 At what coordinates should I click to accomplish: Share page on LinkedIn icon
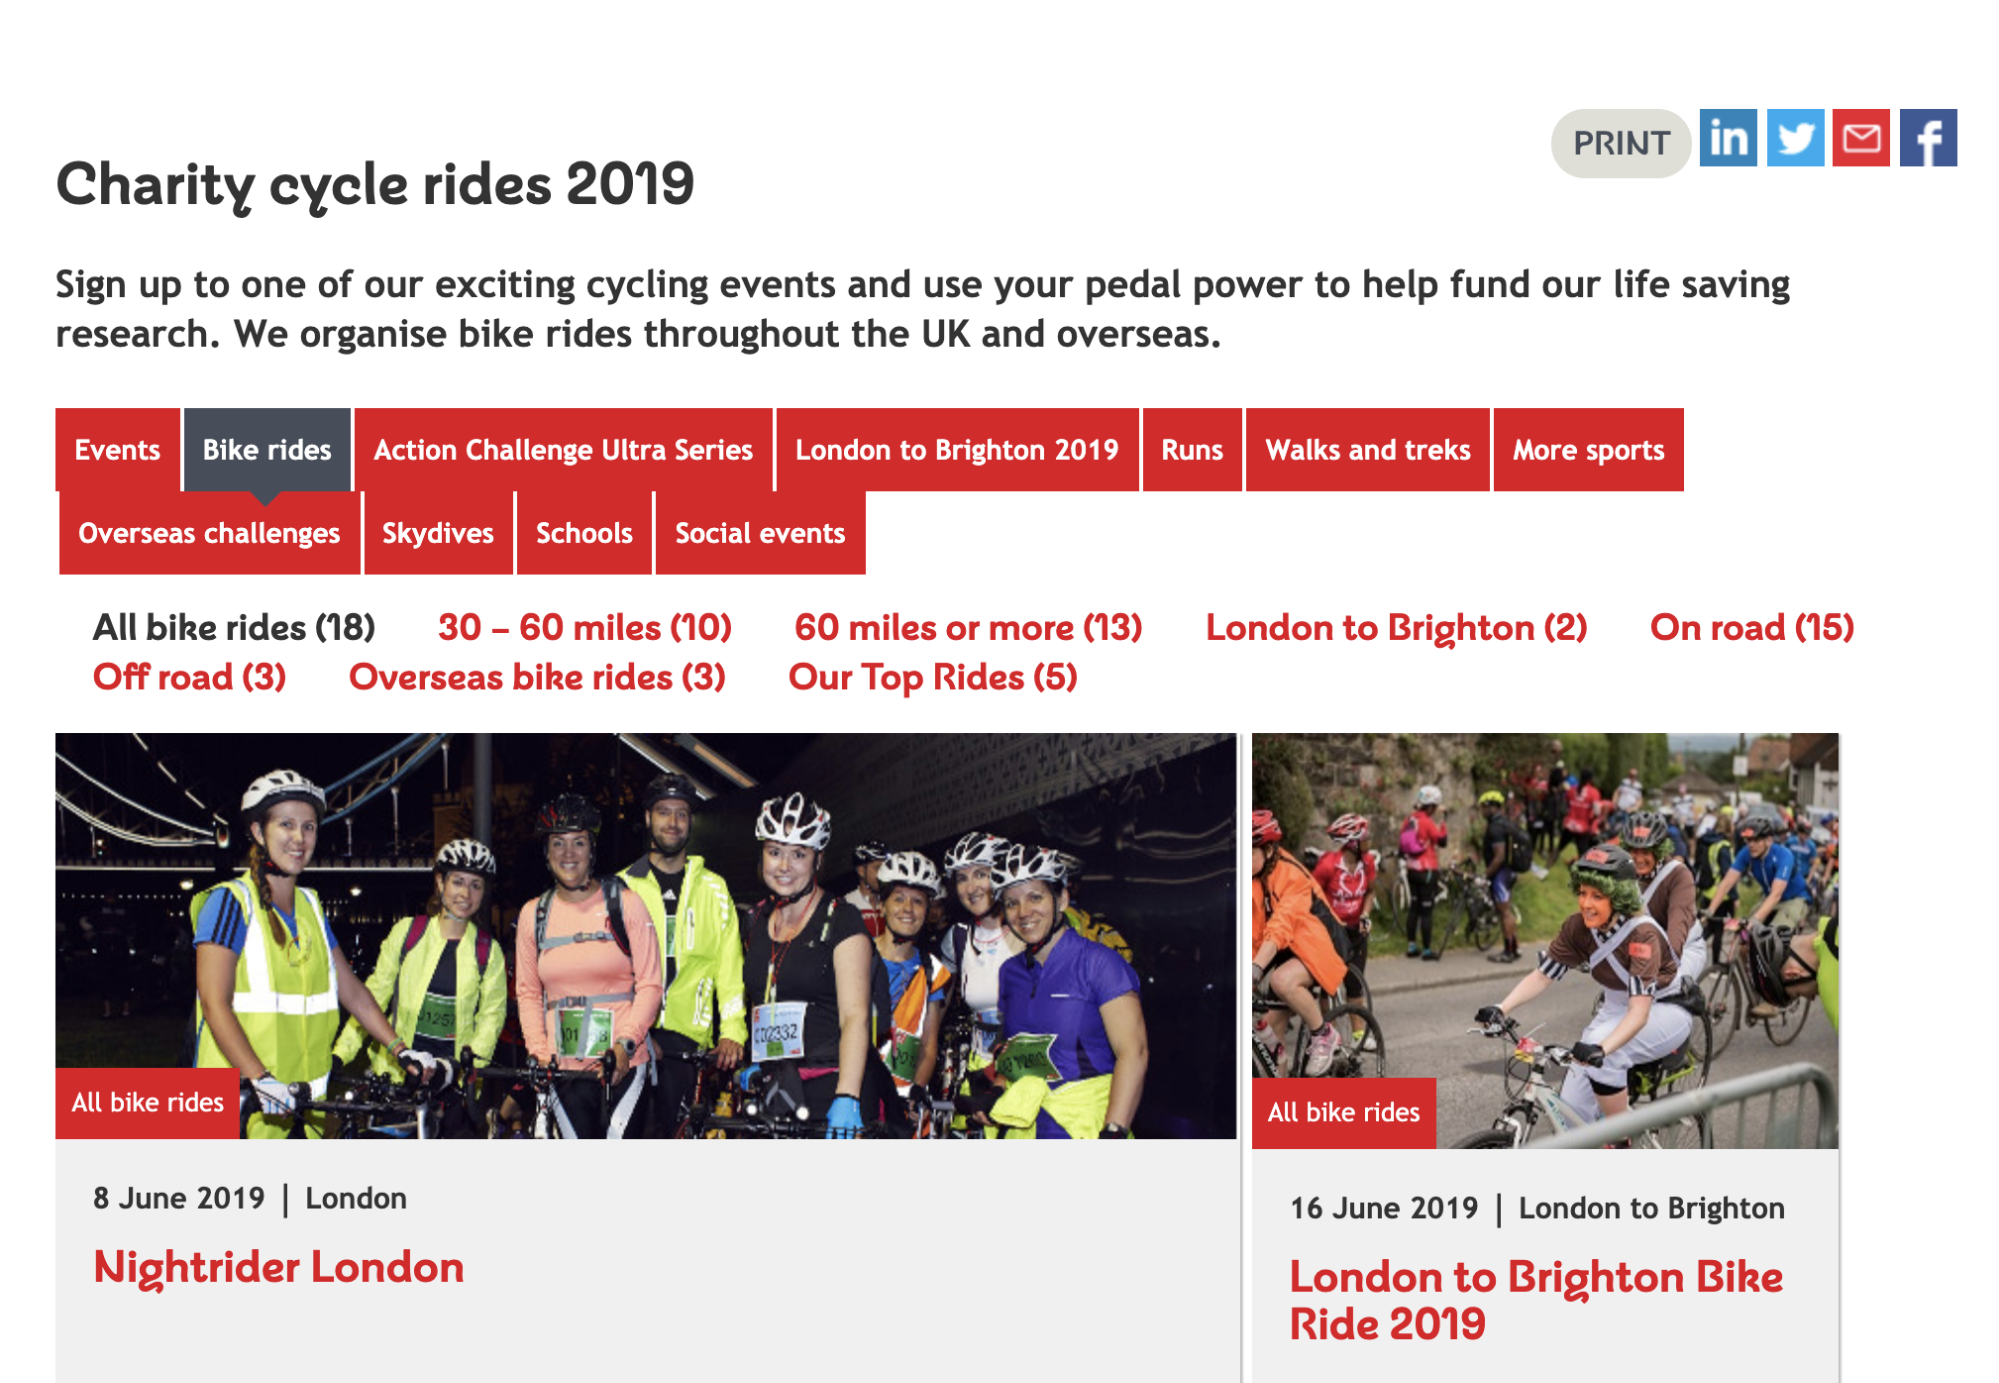tap(1727, 138)
